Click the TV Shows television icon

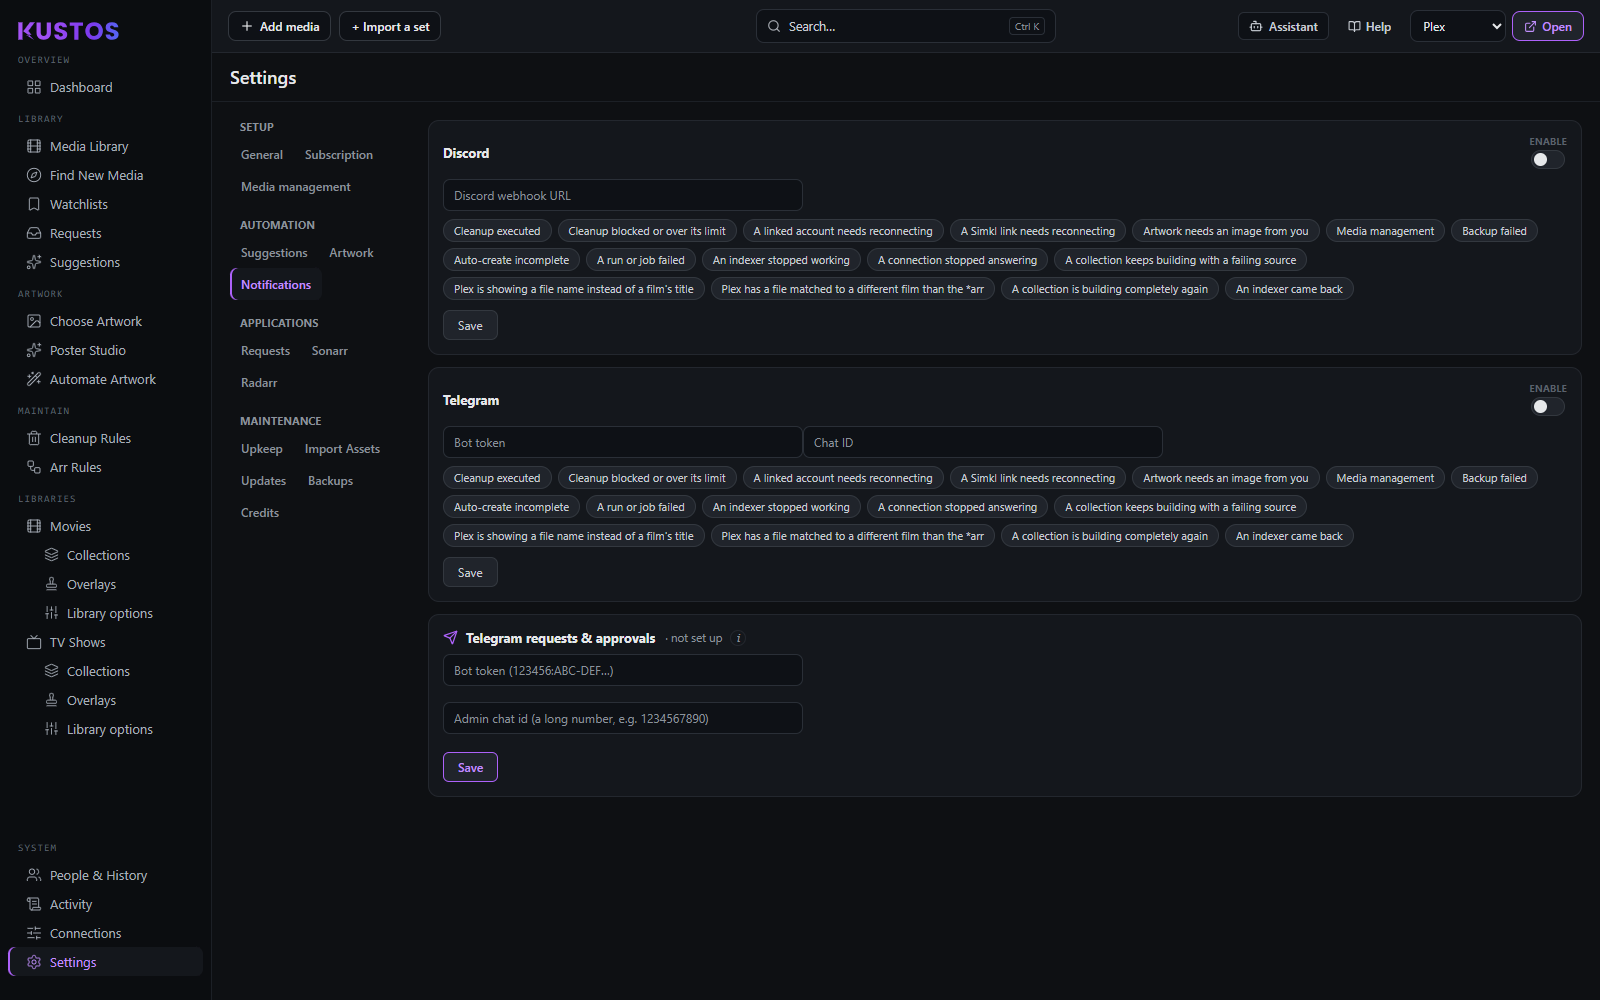pyautogui.click(x=34, y=642)
